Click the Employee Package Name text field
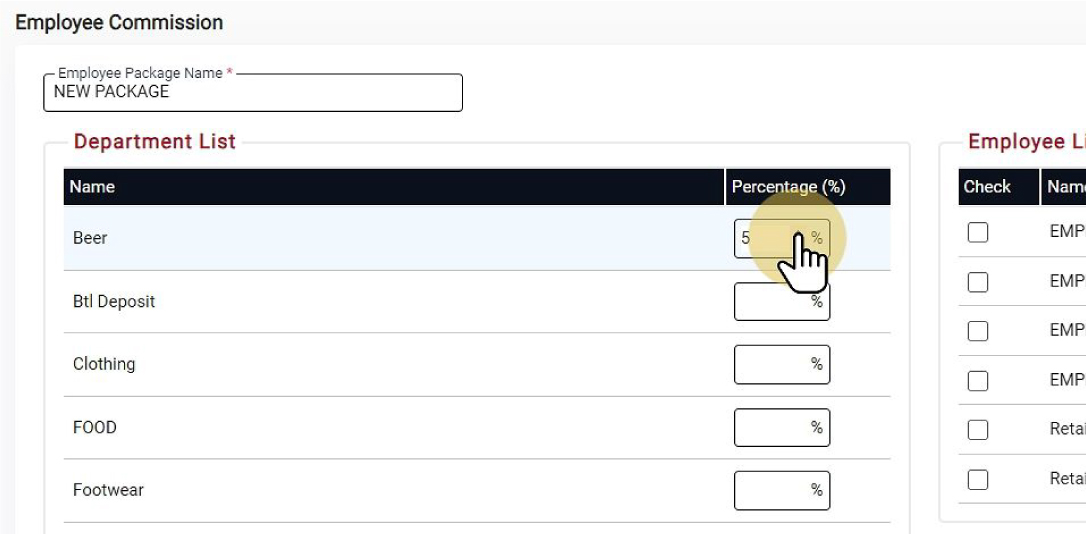 point(252,92)
